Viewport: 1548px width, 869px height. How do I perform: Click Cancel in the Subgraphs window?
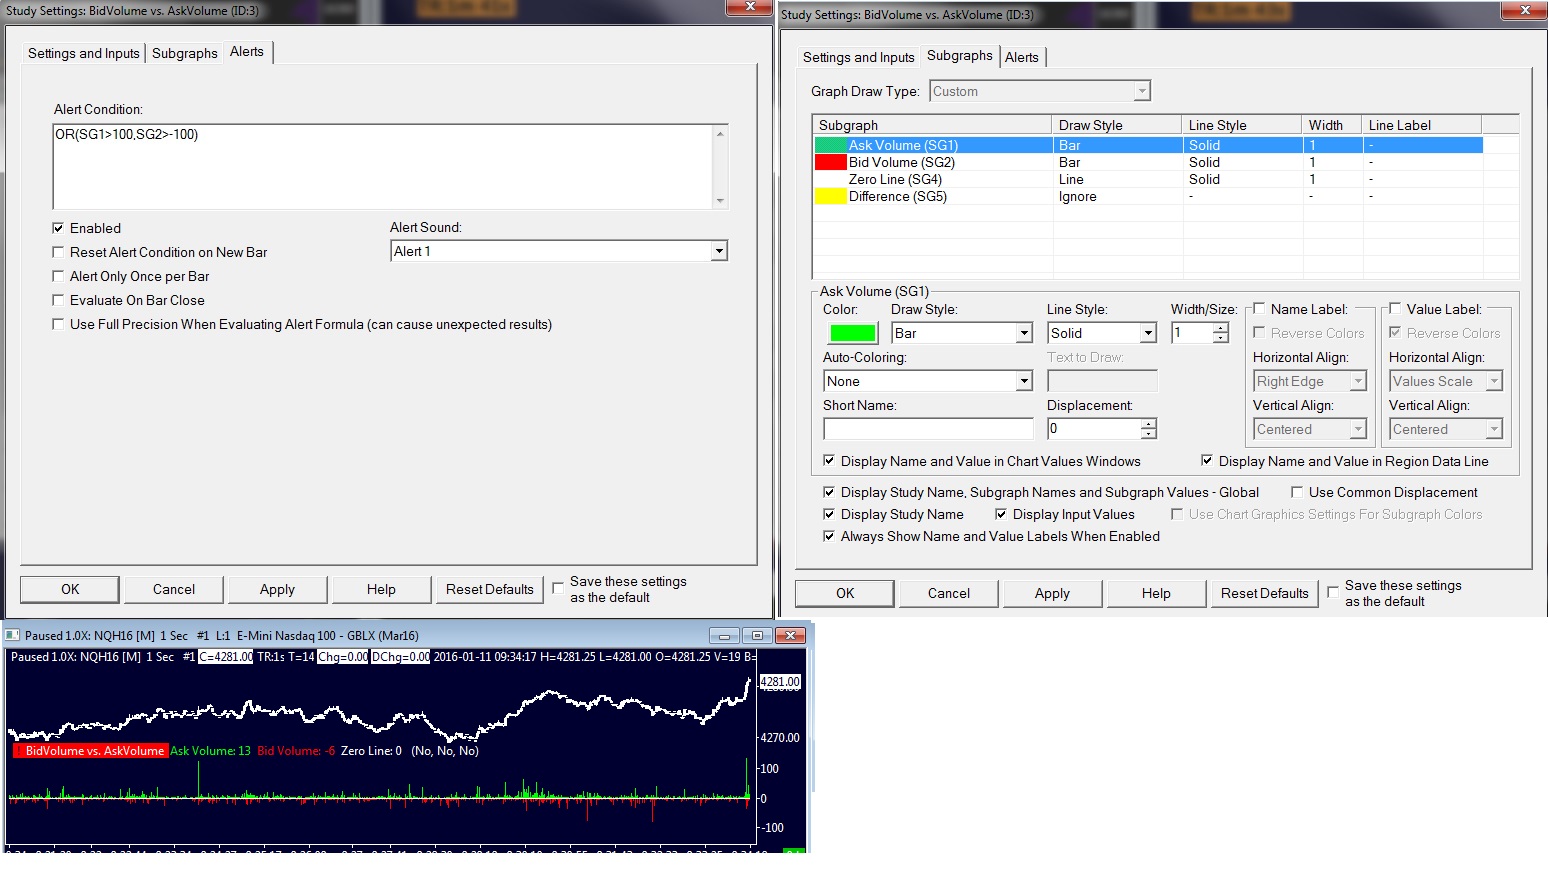949,593
